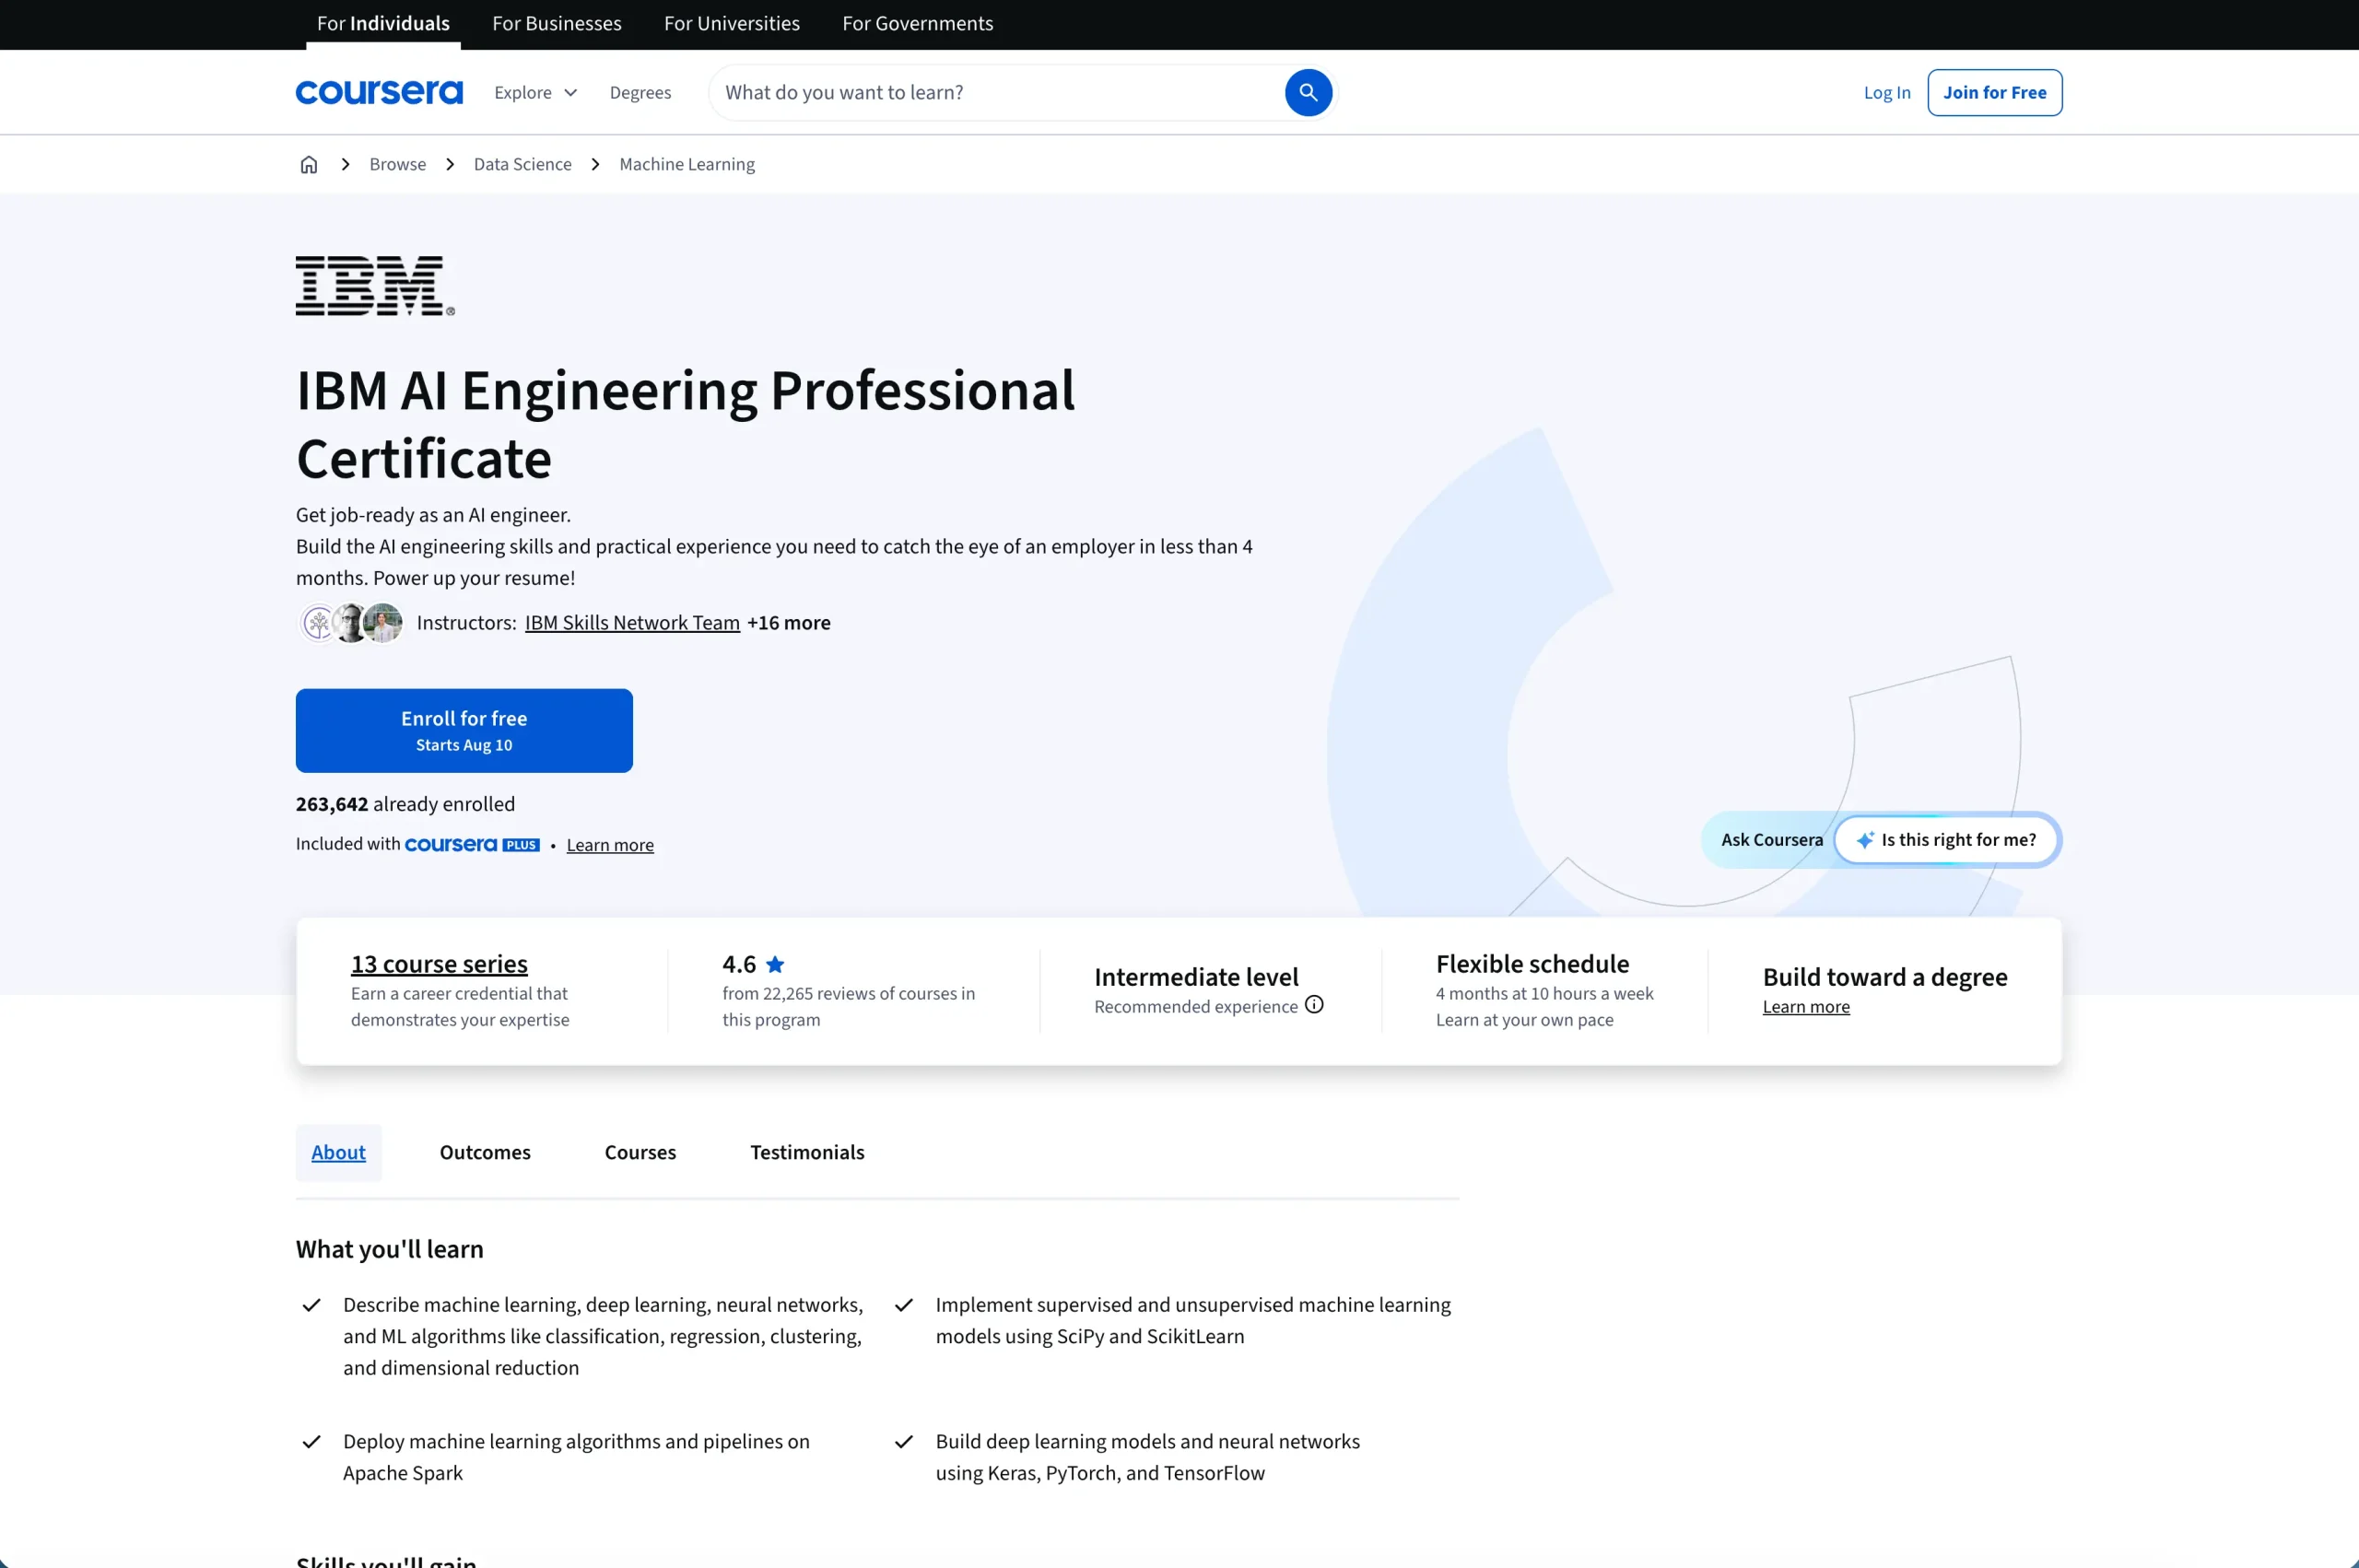The height and width of the screenshot is (1568, 2359).
Task: Click the blue rating star icon
Action: [775, 964]
